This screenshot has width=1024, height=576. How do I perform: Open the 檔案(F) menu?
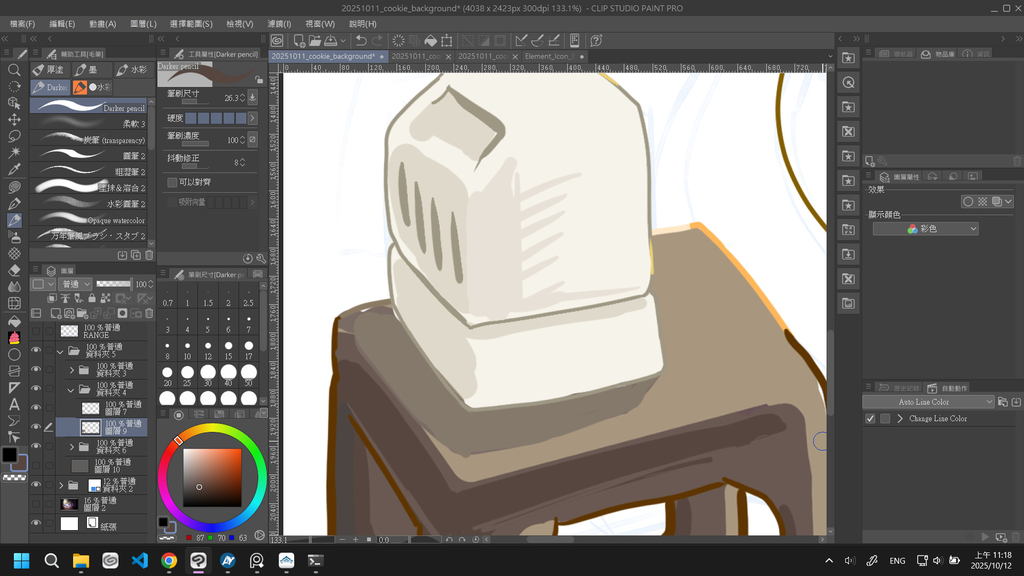tap(22, 23)
